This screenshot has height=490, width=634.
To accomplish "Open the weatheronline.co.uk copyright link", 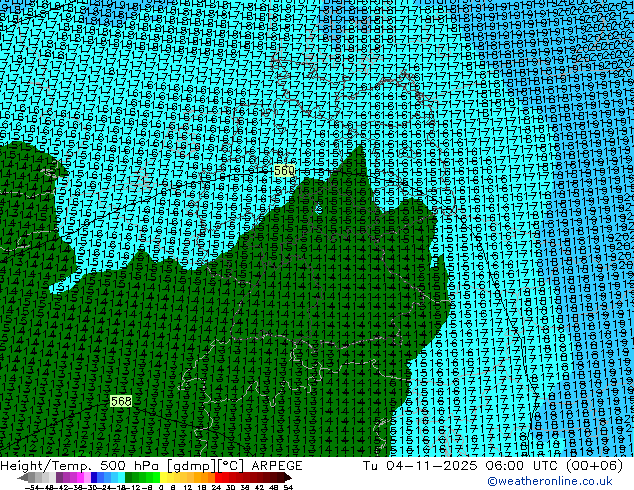I will point(549,481).
